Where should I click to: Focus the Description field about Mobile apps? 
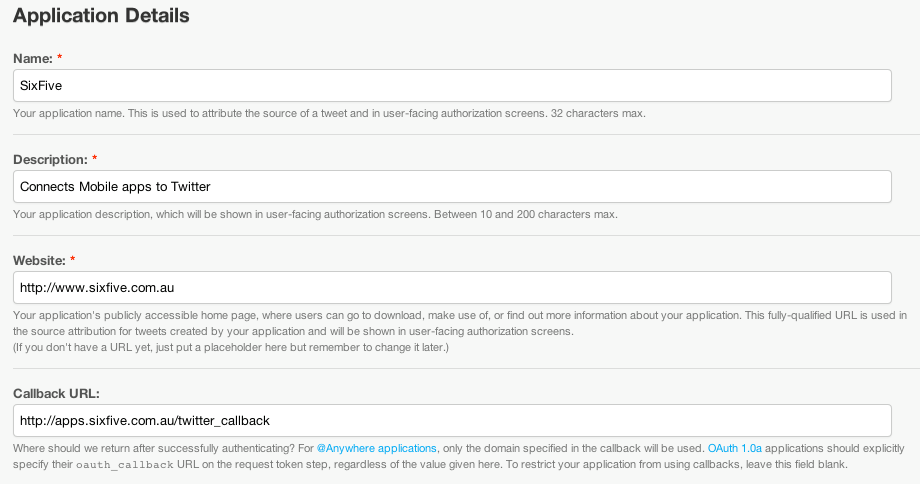(452, 187)
